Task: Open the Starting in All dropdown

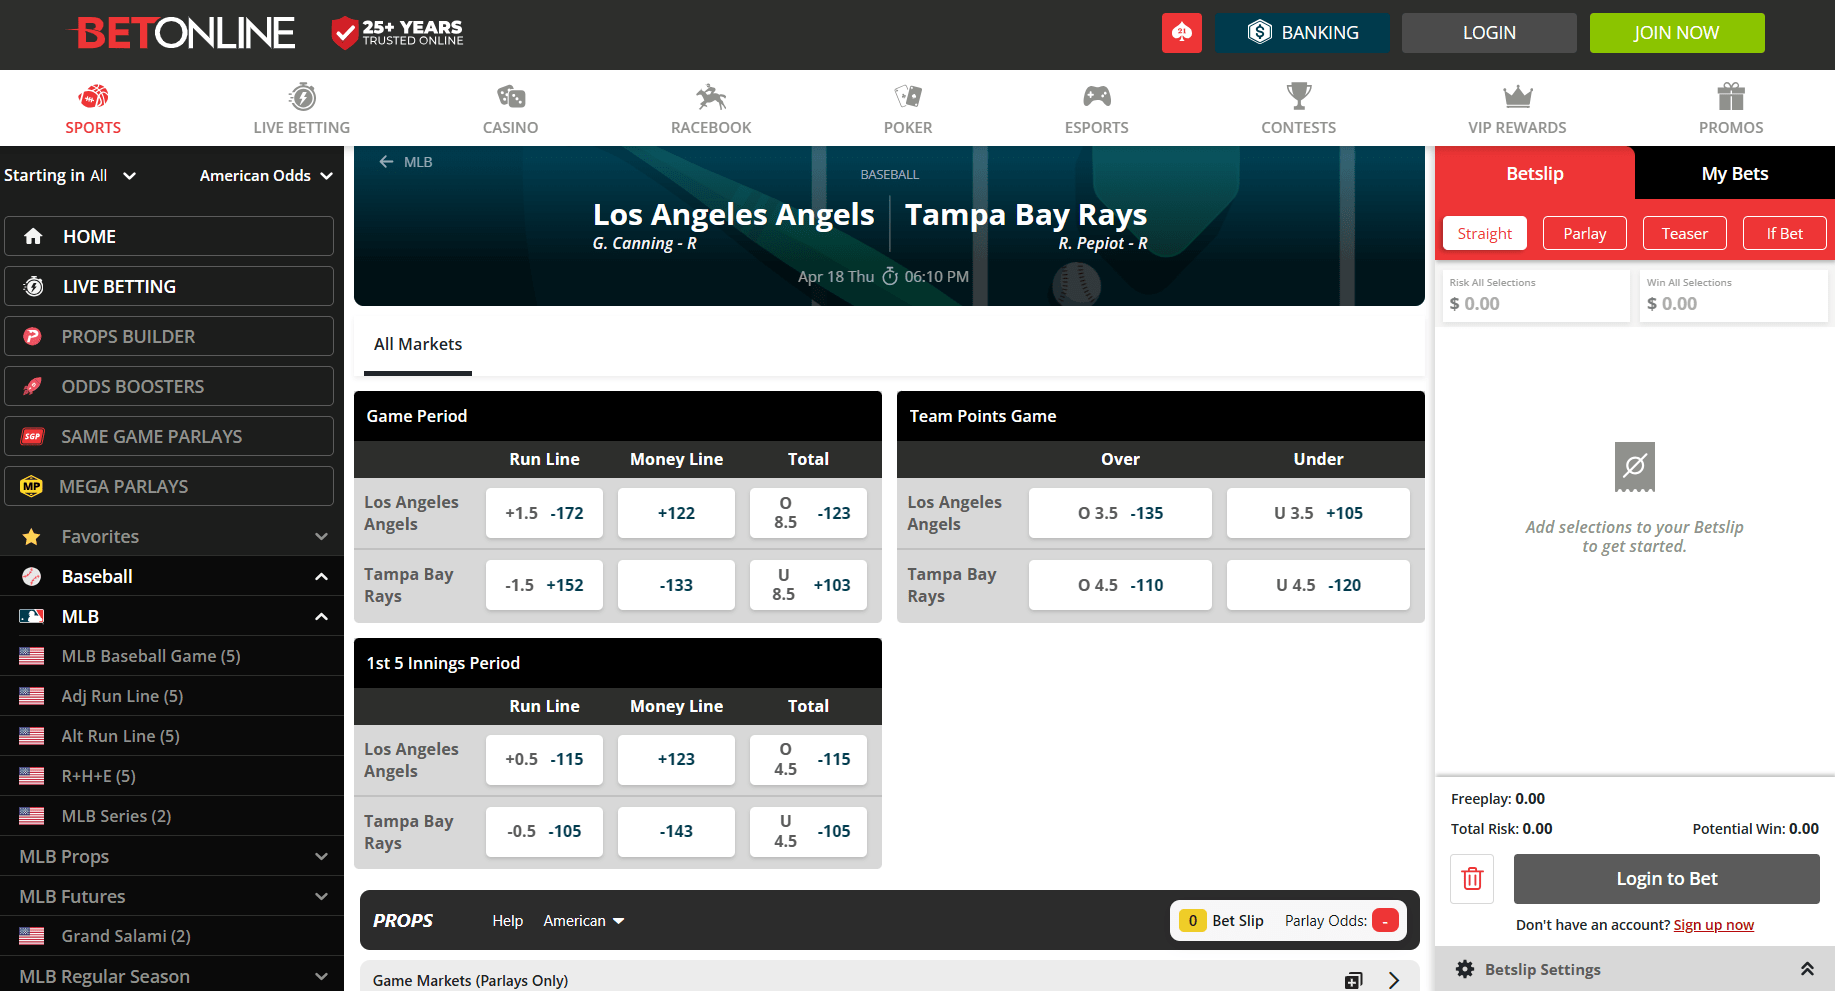Action: (70, 175)
